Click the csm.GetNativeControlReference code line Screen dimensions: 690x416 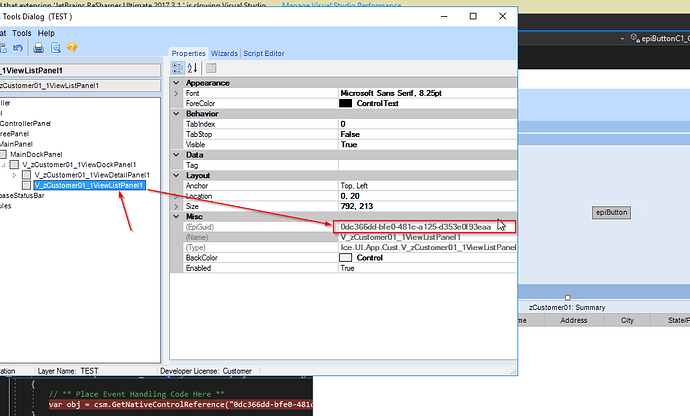click(x=180, y=405)
